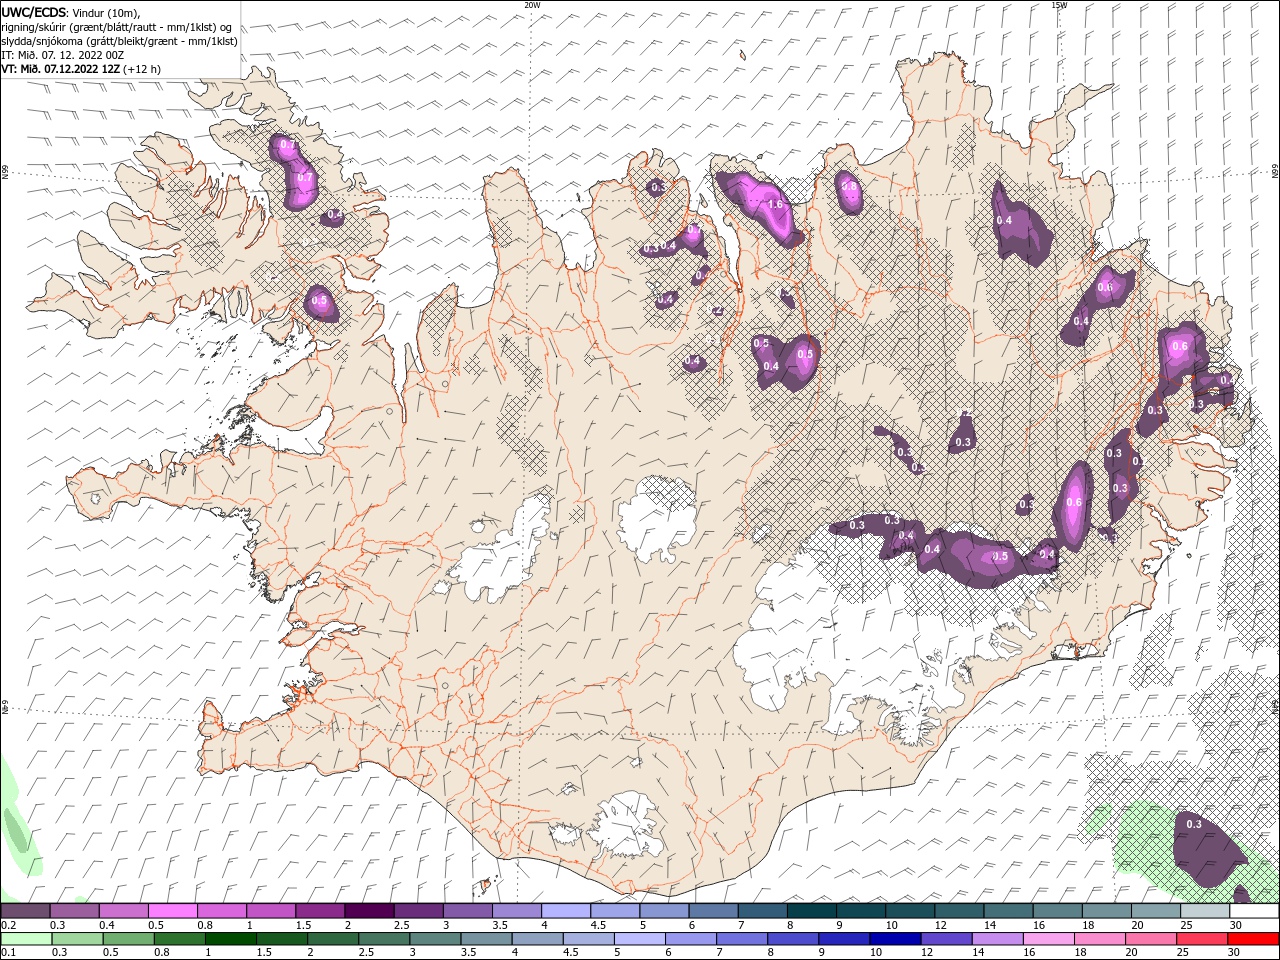
Task: Select the pink bottom-row swatch between 16 and 18
Action: click(x=1048, y=939)
